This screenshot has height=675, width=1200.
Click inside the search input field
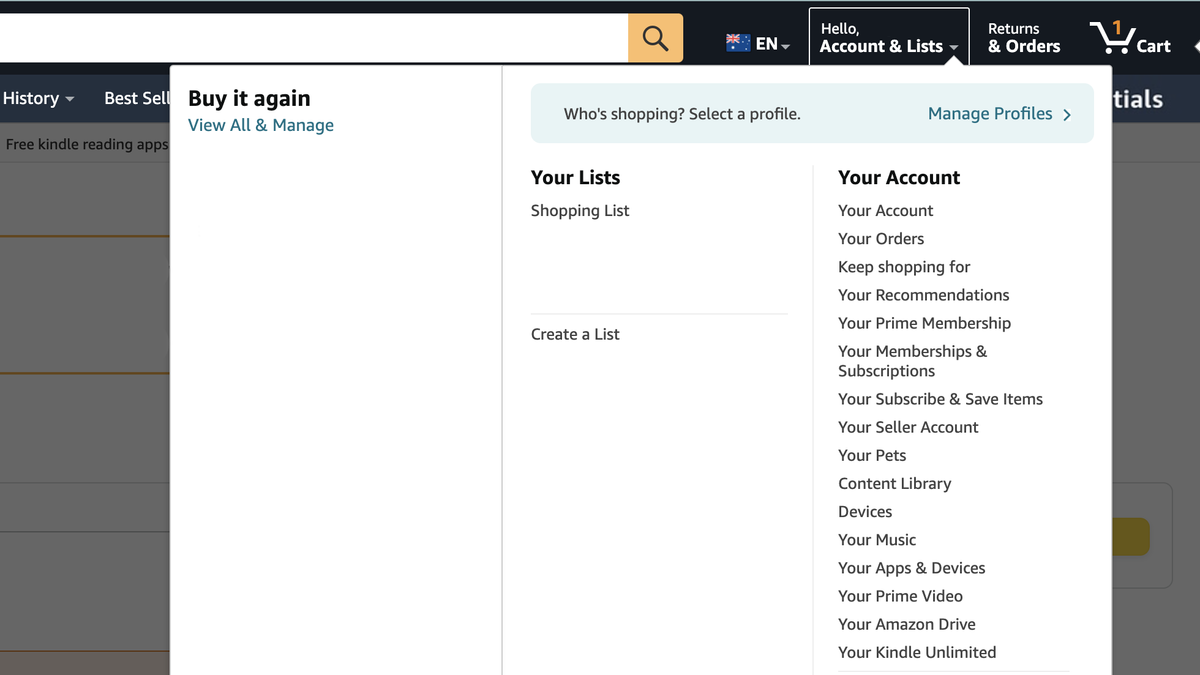[300, 37]
